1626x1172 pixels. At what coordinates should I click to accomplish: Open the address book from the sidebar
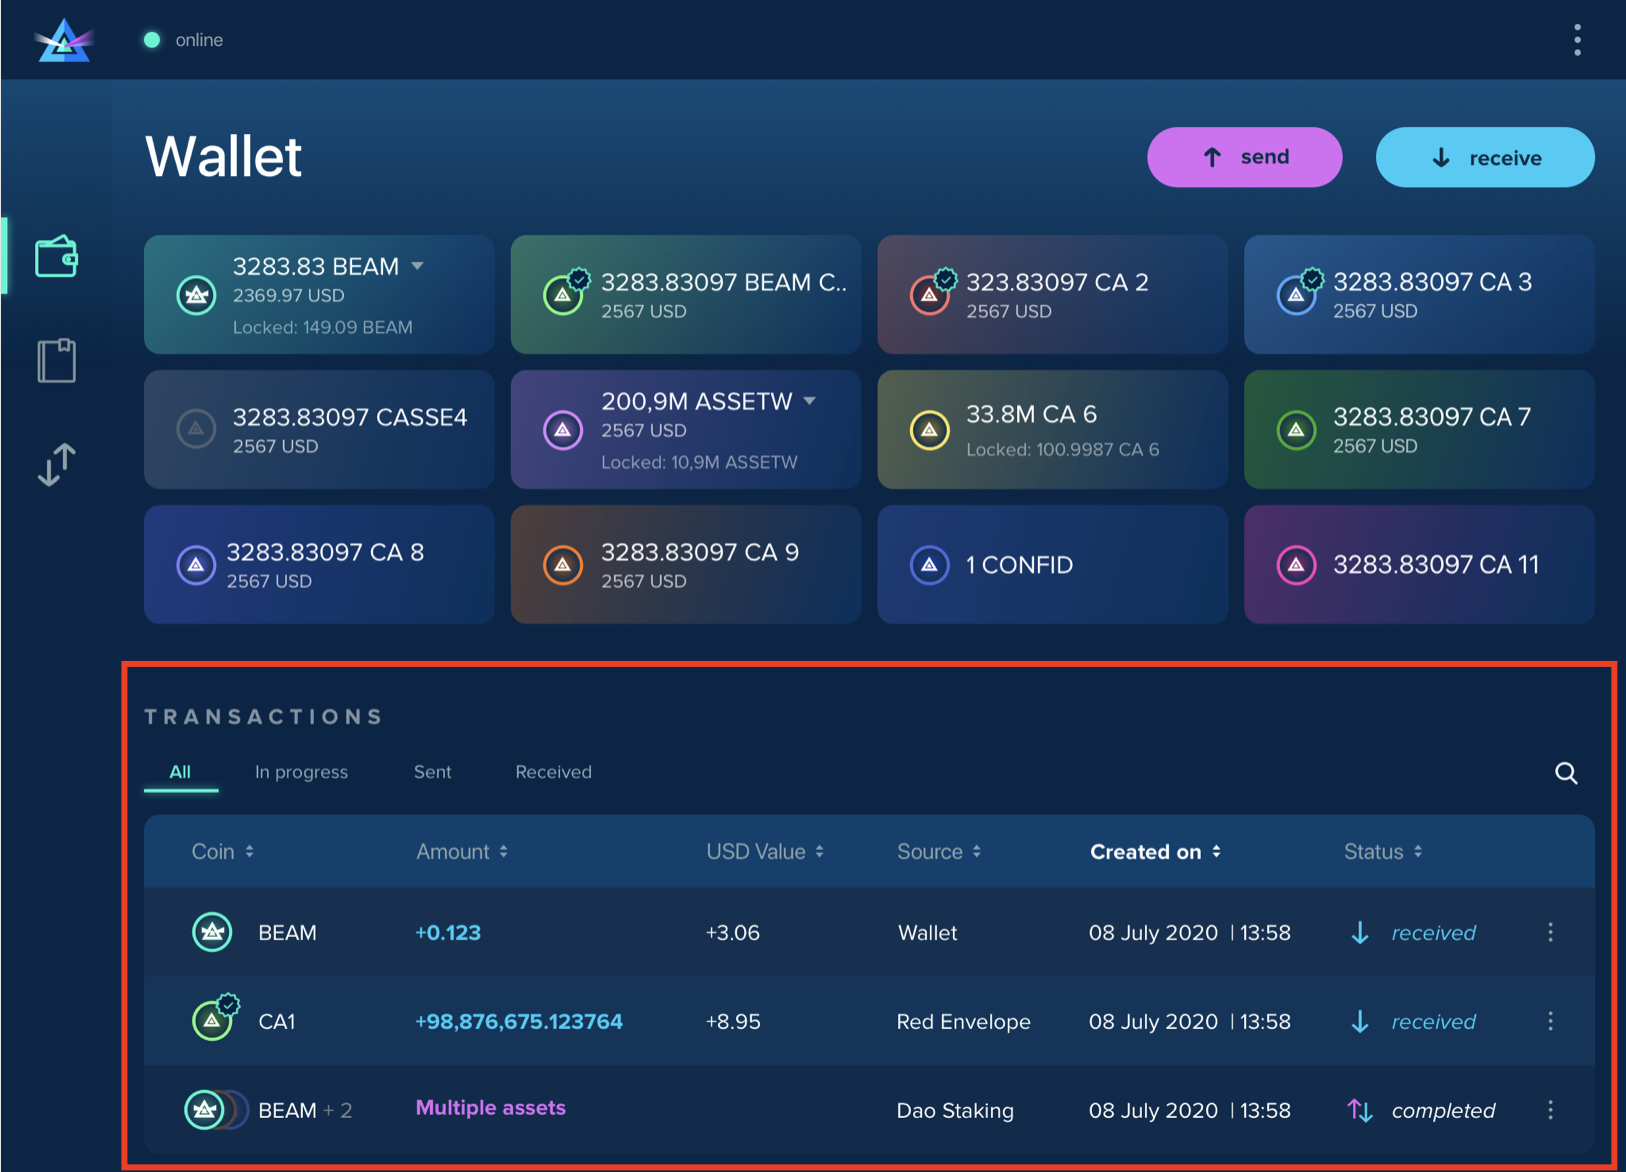coord(56,361)
